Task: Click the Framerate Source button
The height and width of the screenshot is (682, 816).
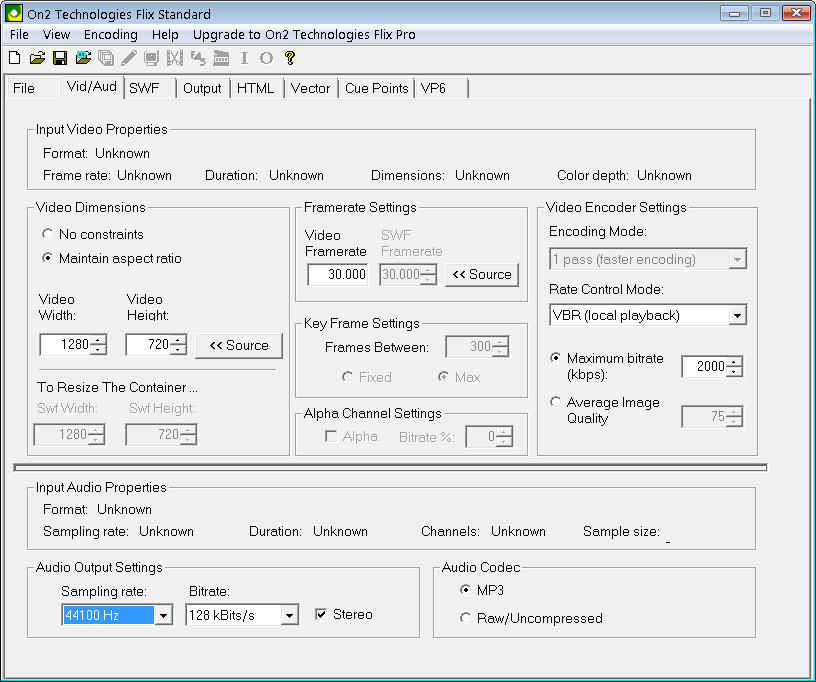Action: click(x=482, y=274)
